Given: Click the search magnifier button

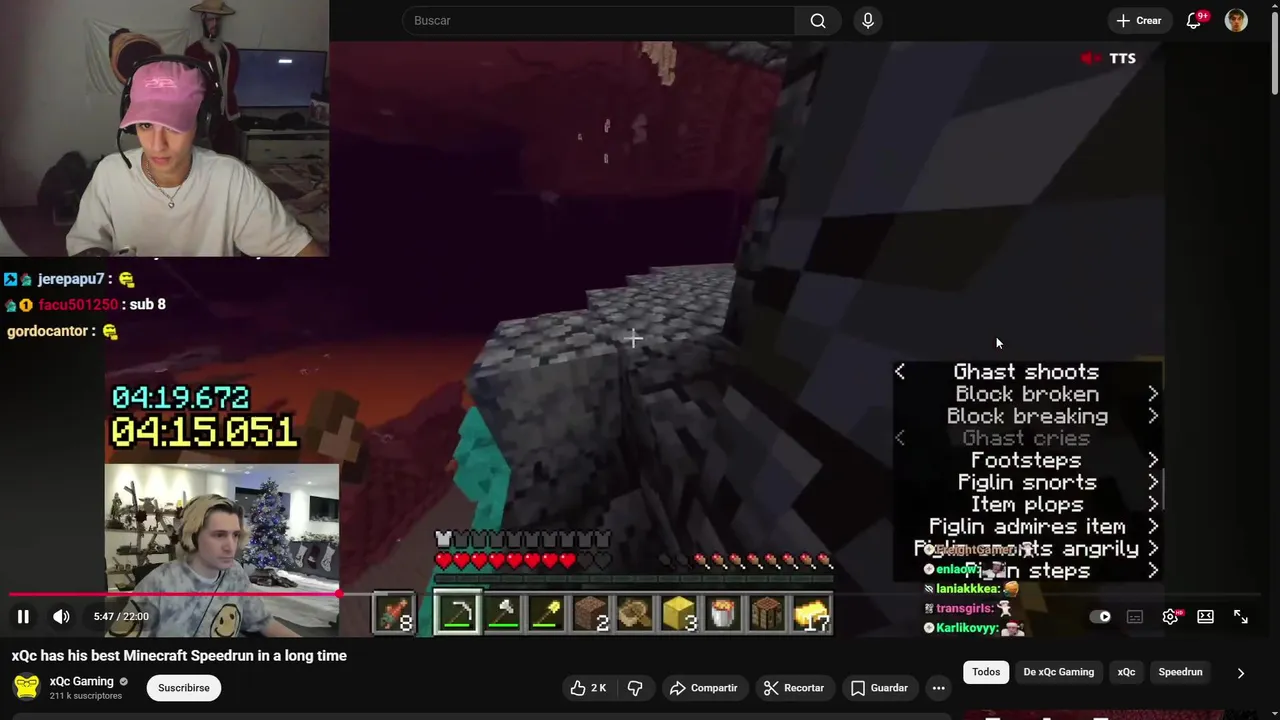Looking at the screenshot, I should click(x=818, y=21).
